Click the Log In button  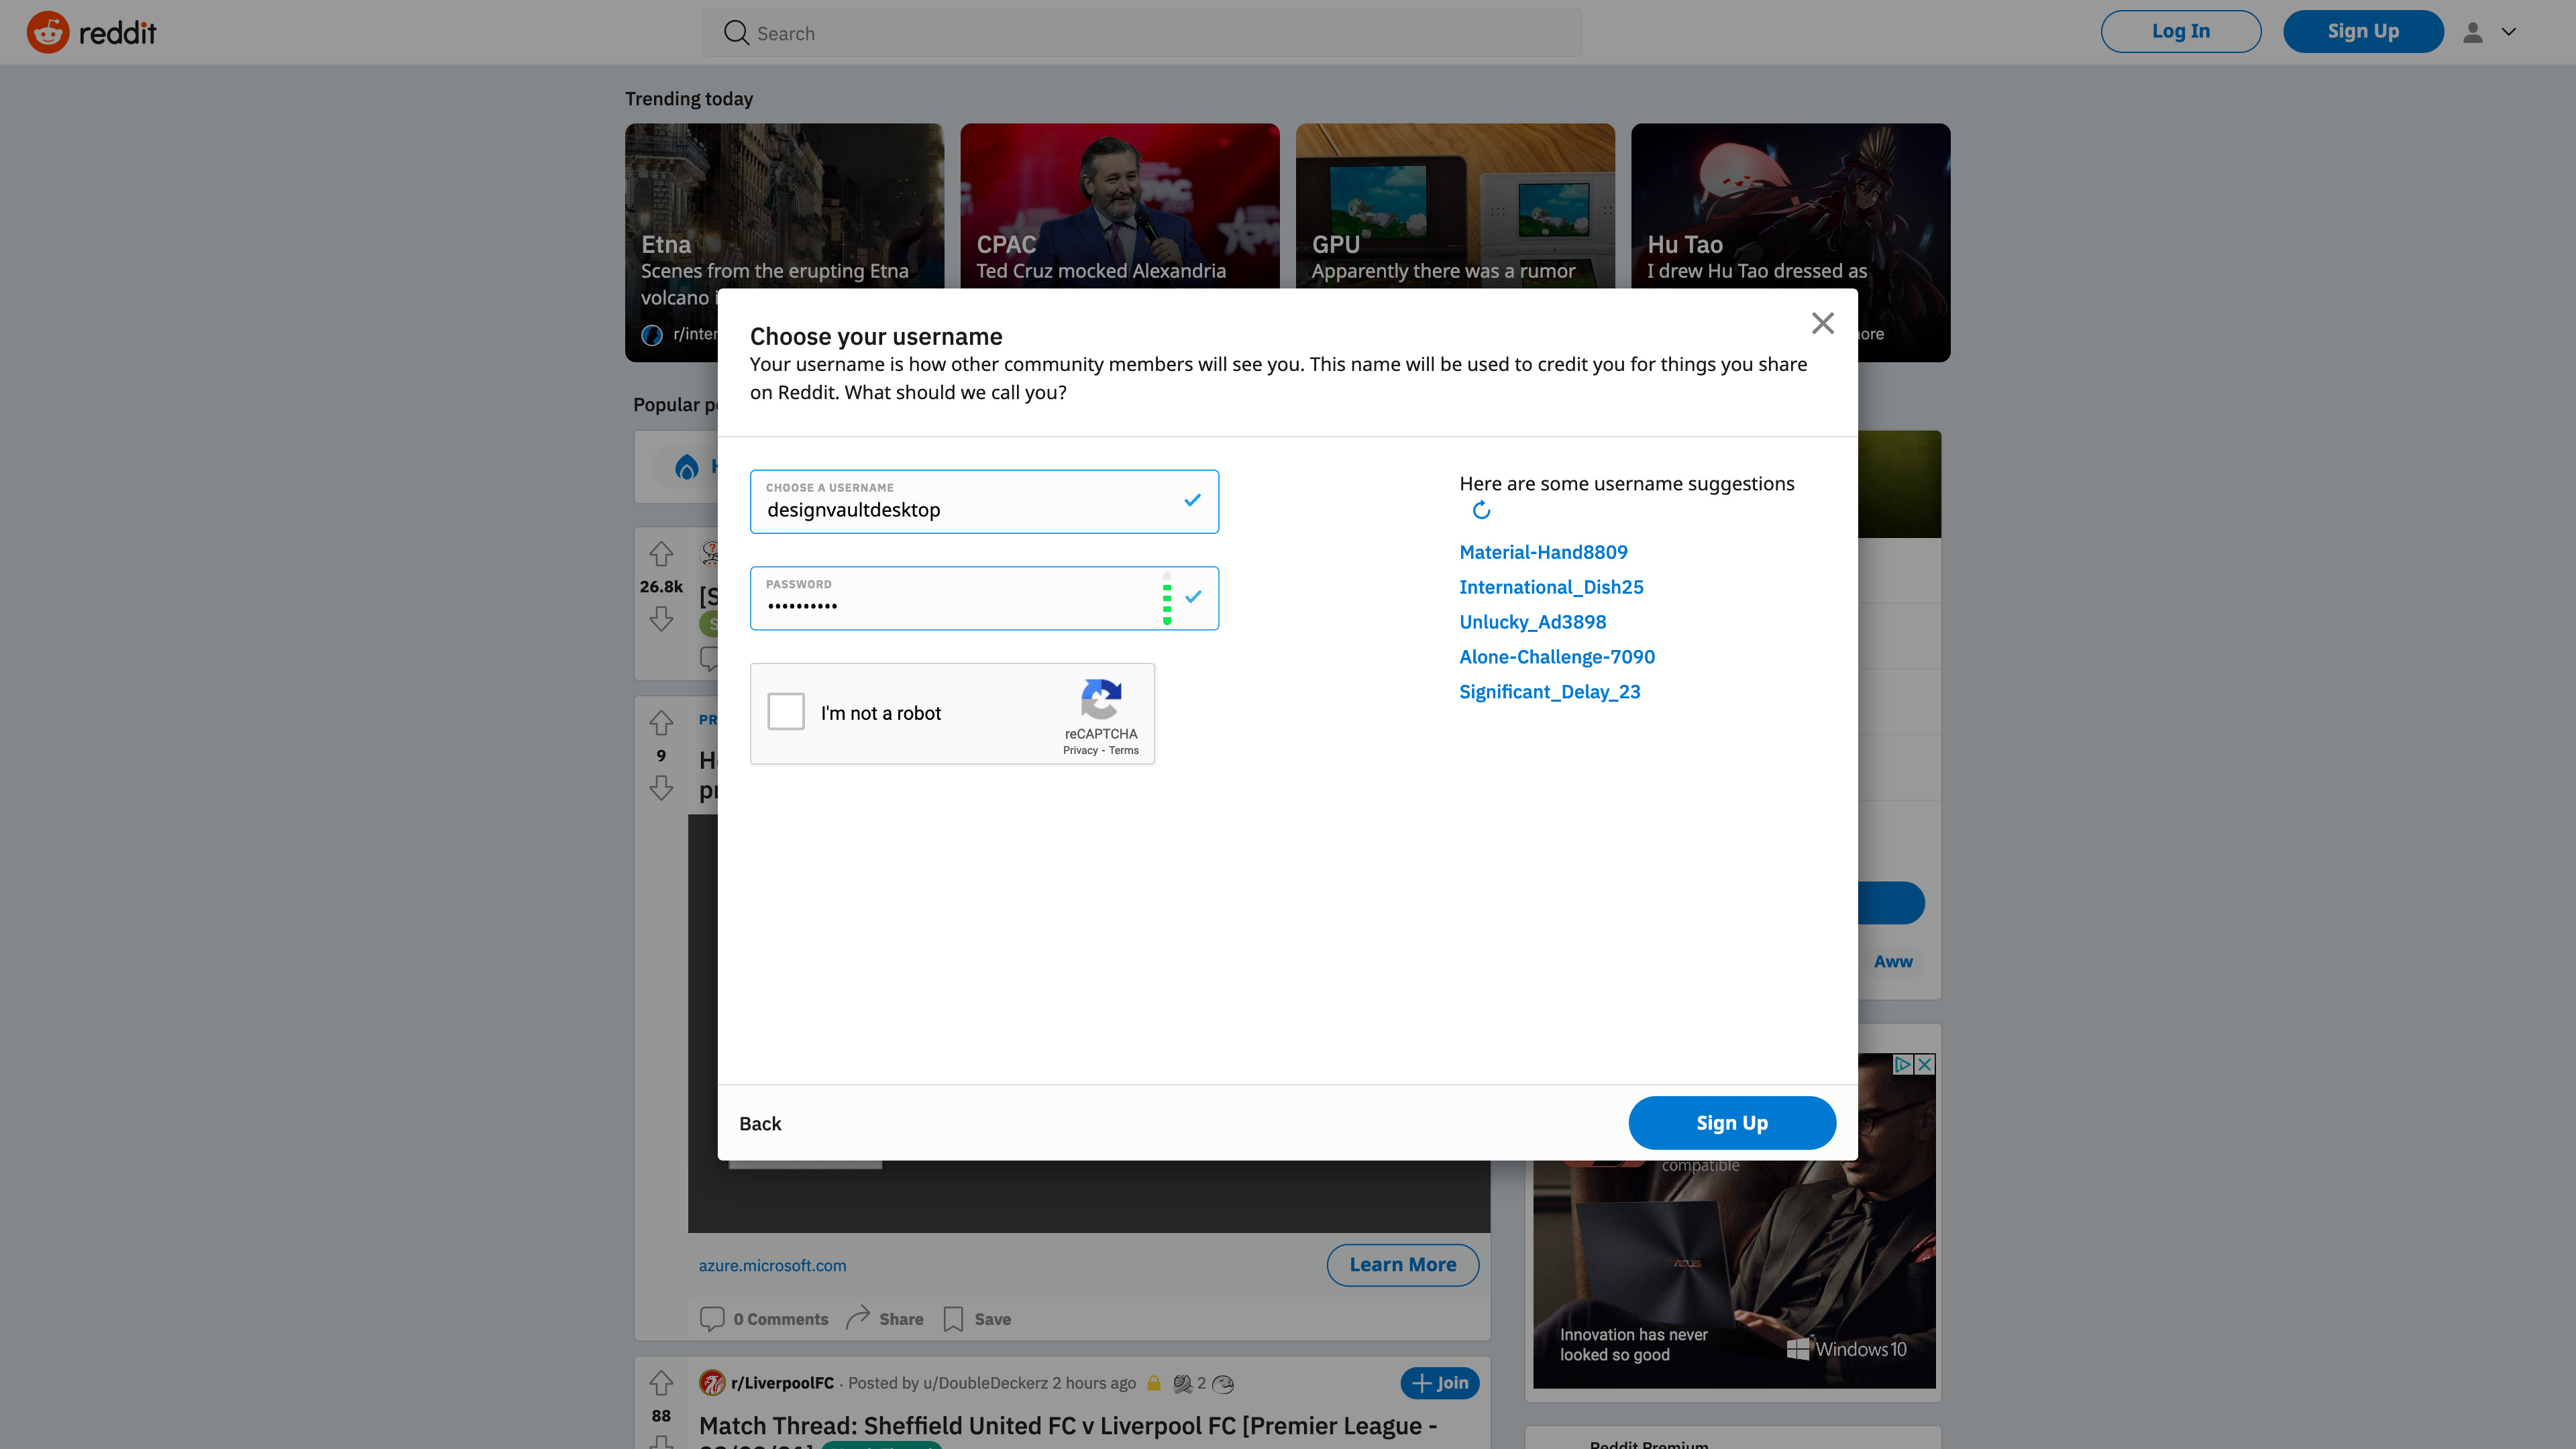coord(2180,30)
